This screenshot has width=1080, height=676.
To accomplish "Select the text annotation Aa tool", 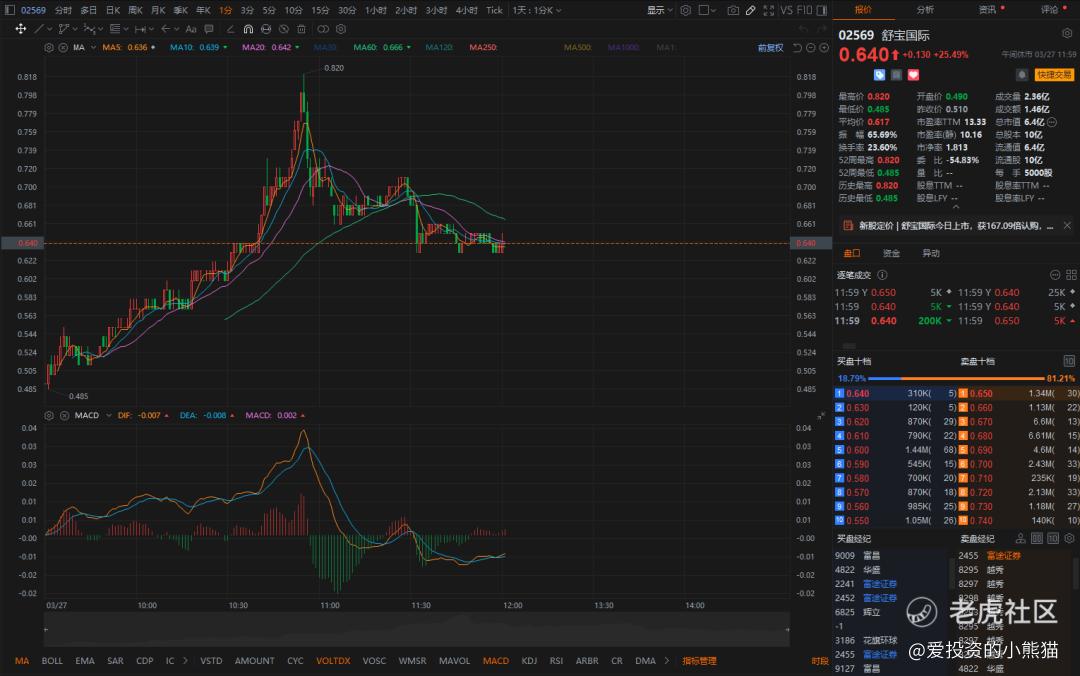I will (x=191, y=29).
